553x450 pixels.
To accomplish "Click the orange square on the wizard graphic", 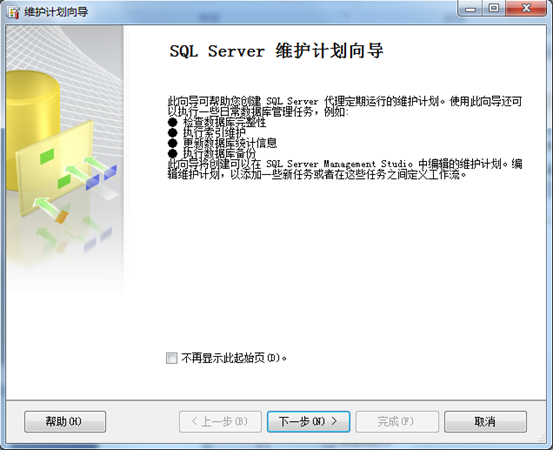I will click(x=61, y=217).
